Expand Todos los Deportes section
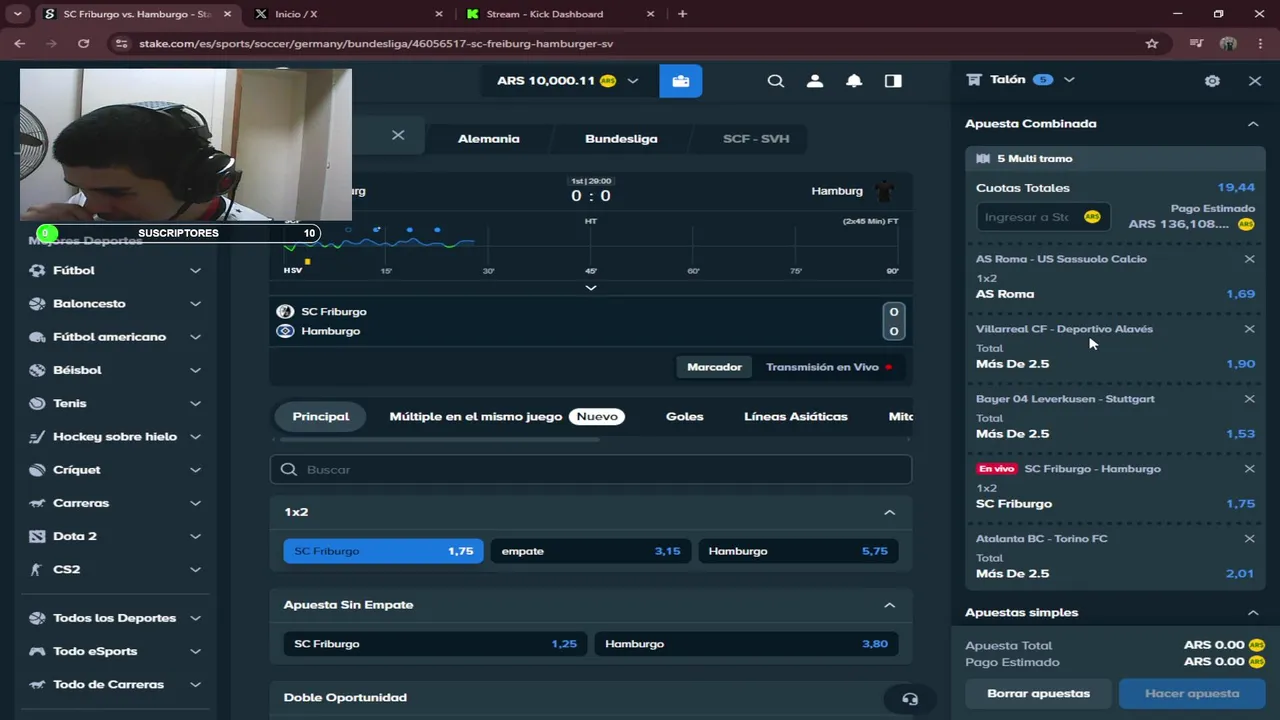Image resolution: width=1280 pixels, height=720 pixels. pyautogui.click(x=195, y=618)
